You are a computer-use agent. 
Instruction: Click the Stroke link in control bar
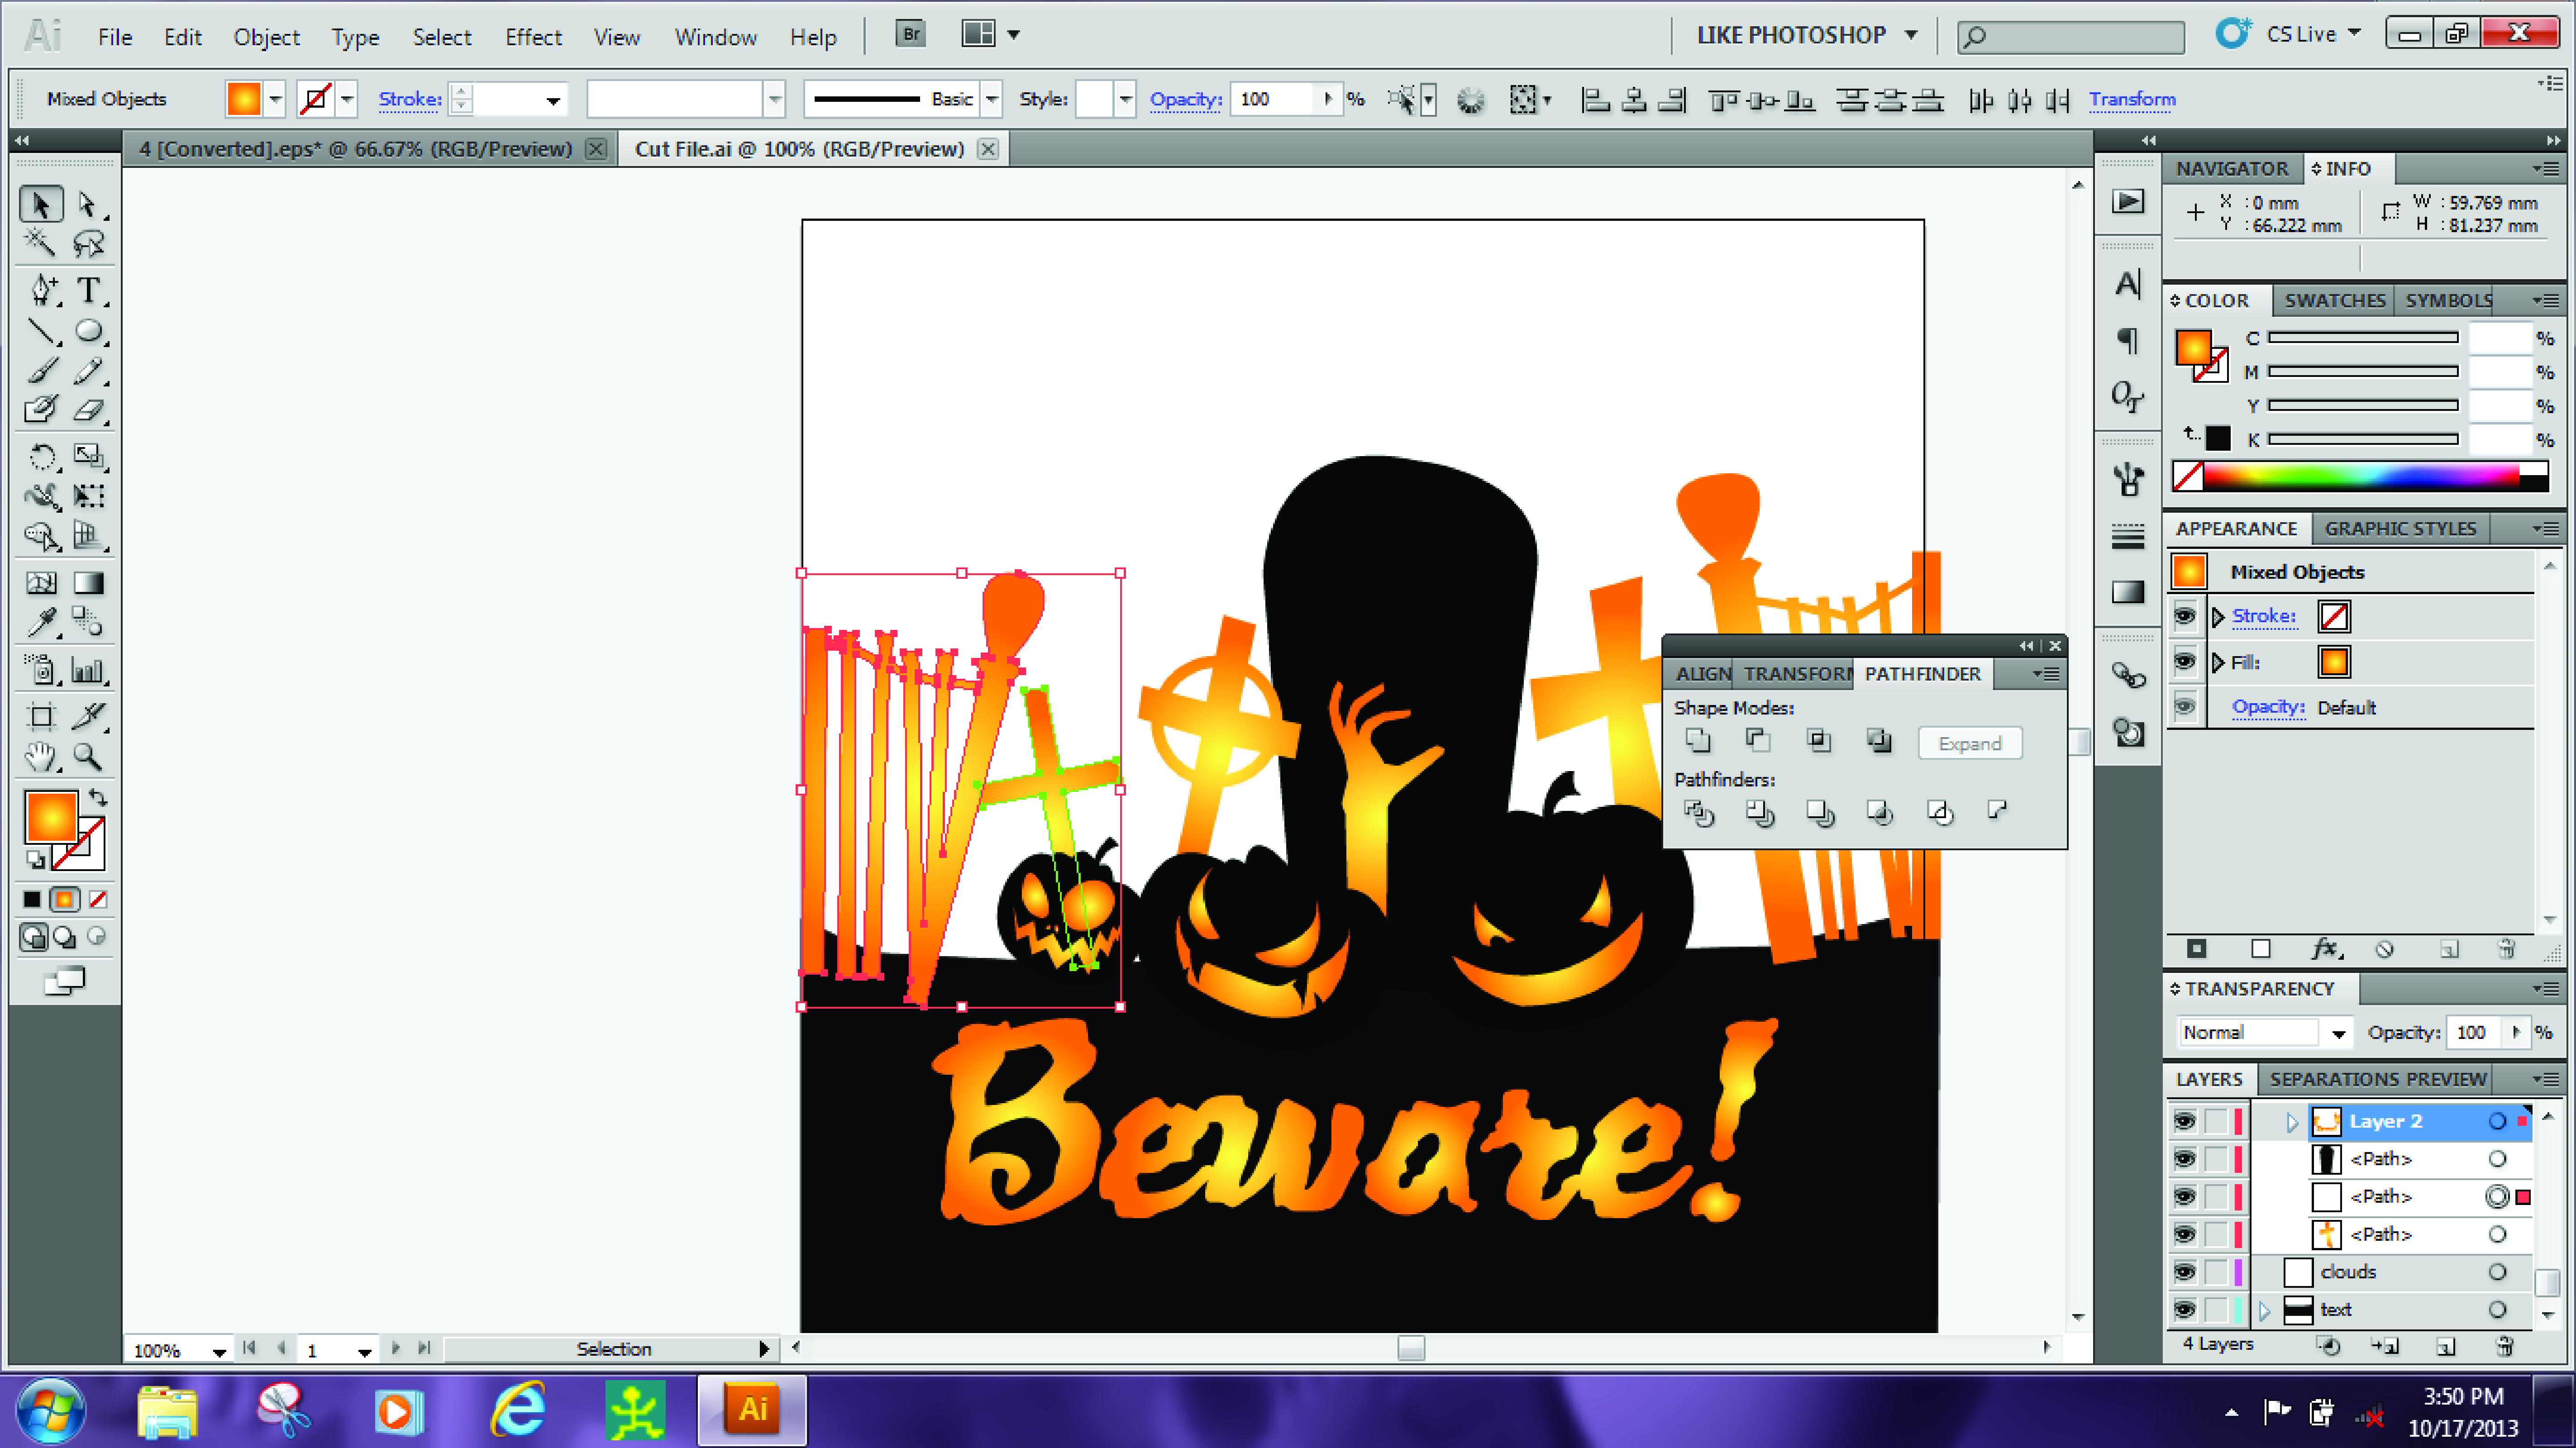coord(410,99)
